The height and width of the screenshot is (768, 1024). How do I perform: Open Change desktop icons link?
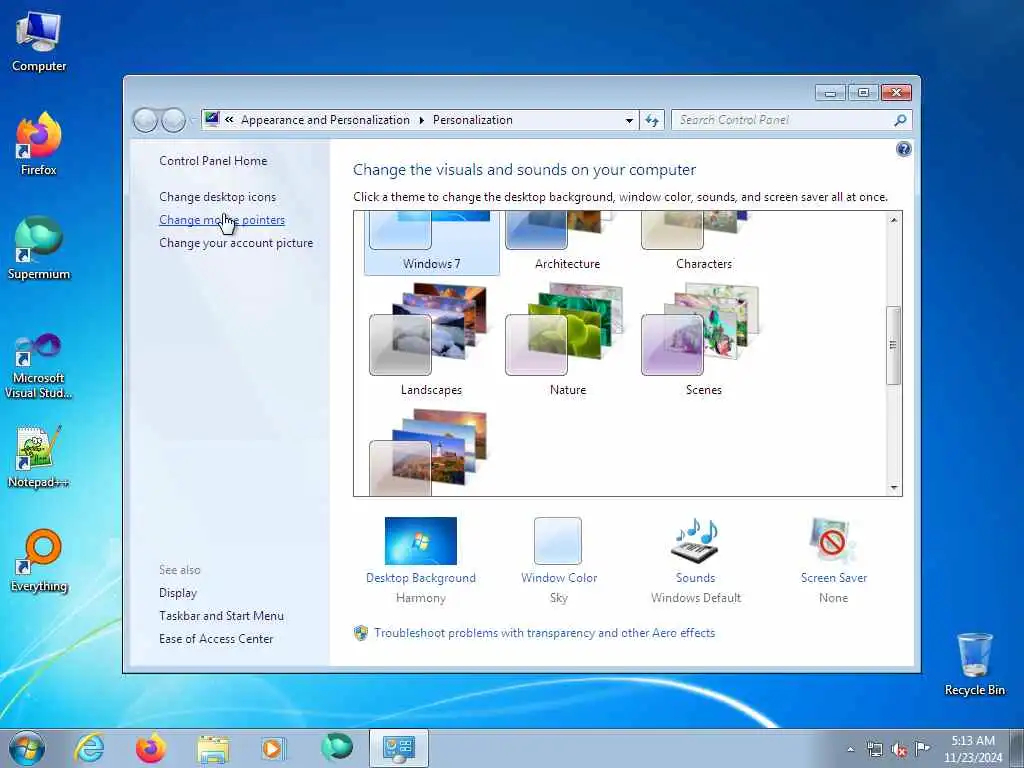(x=217, y=197)
